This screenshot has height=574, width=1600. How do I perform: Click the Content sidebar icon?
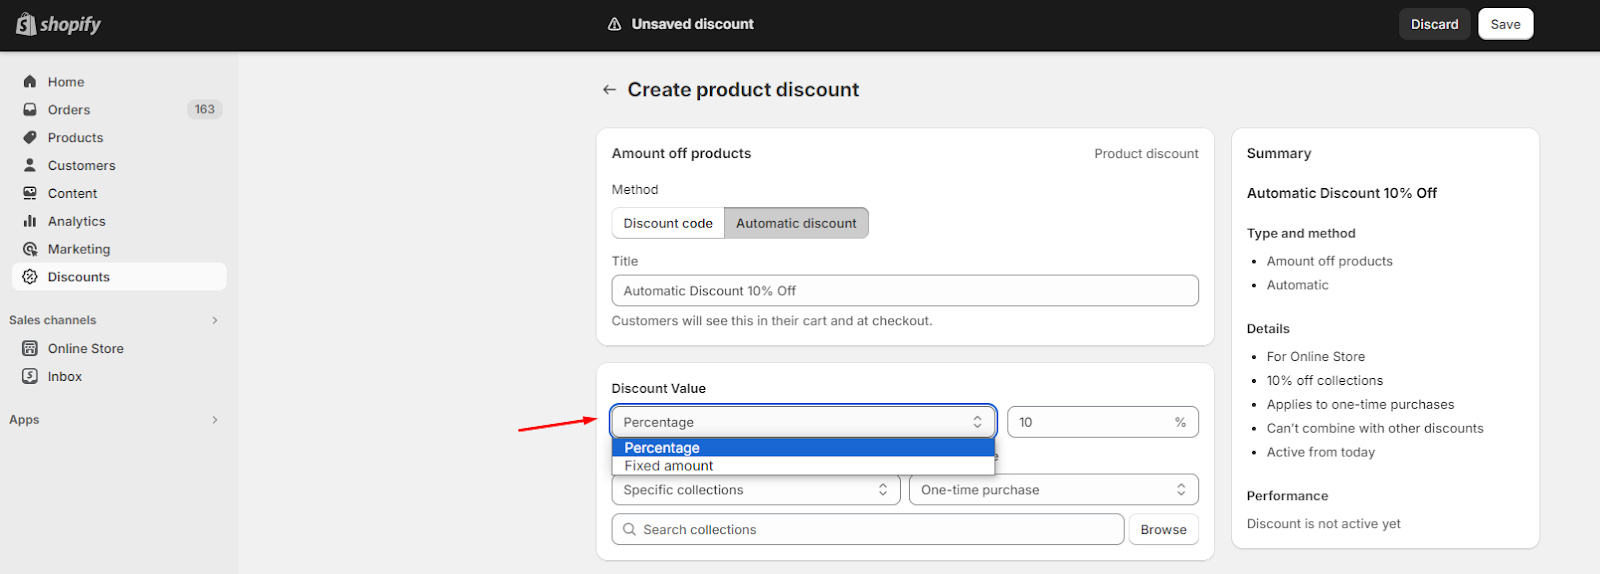click(x=30, y=194)
